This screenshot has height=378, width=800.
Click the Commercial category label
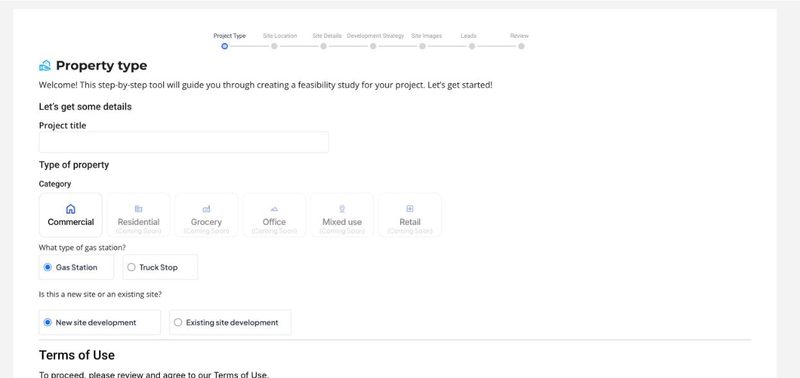71,222
